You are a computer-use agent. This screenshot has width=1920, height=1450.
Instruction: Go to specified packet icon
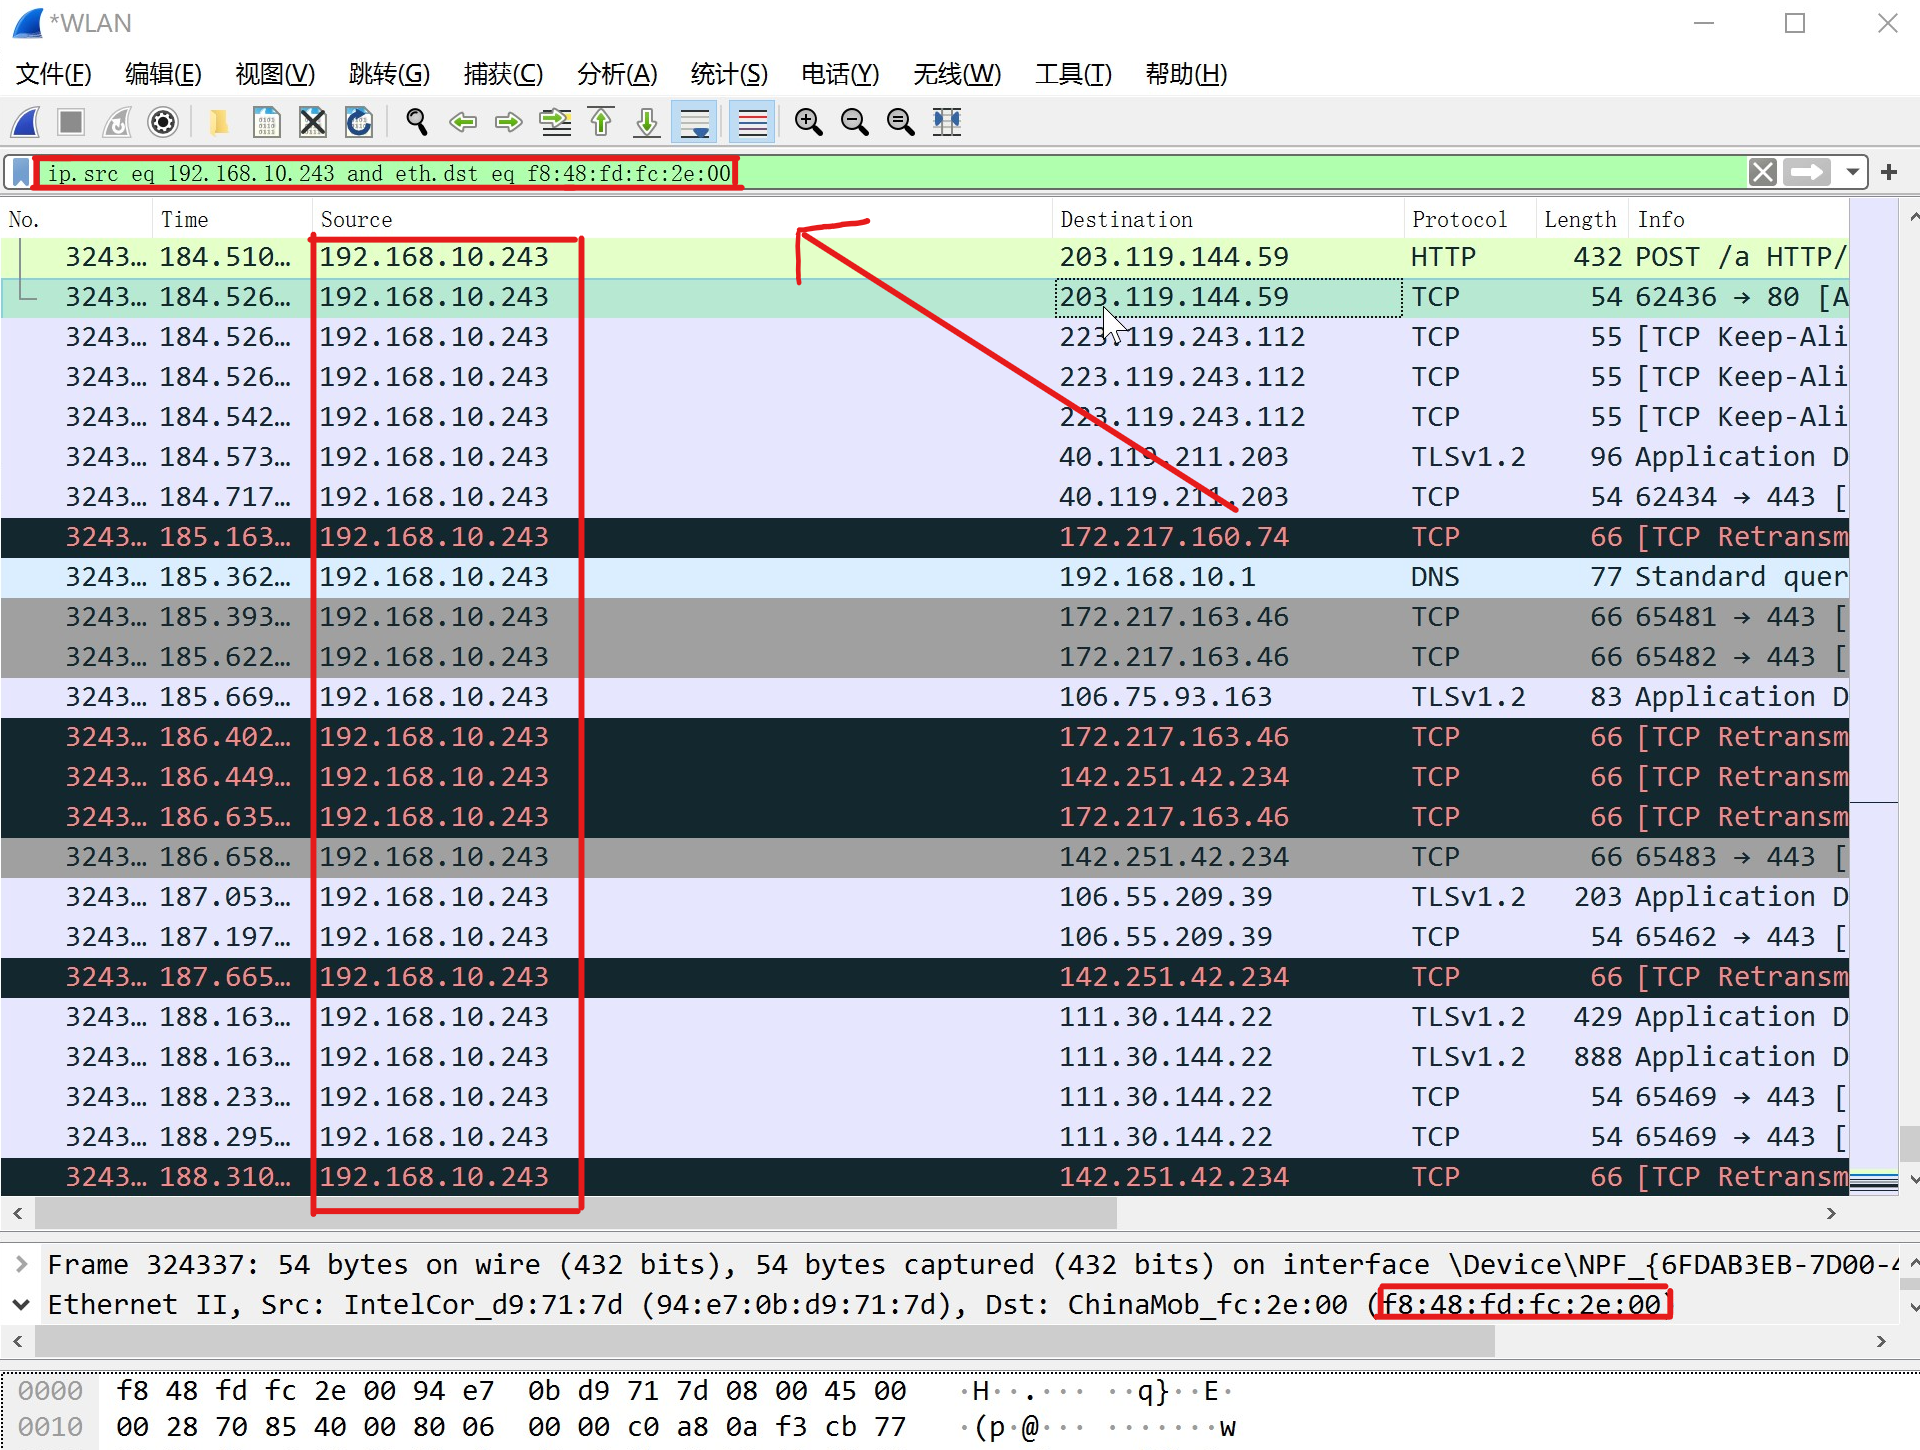[x=555, y=122]
